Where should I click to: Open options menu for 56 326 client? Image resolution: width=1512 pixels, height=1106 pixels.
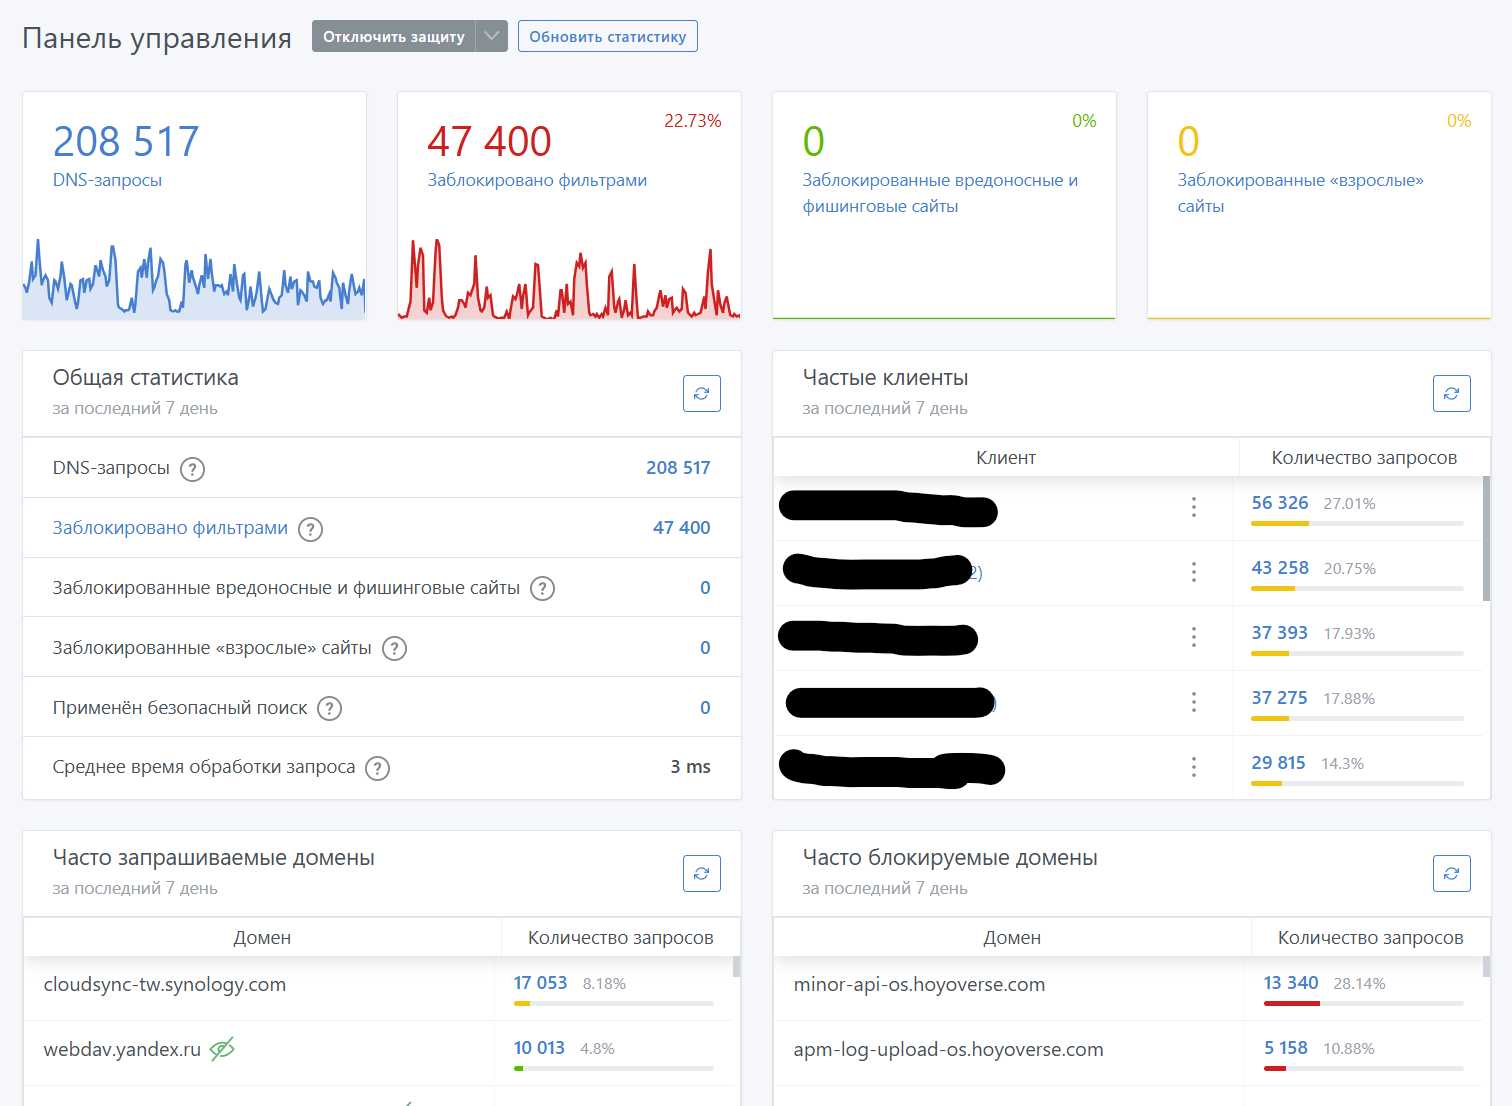click(1193, 507)
